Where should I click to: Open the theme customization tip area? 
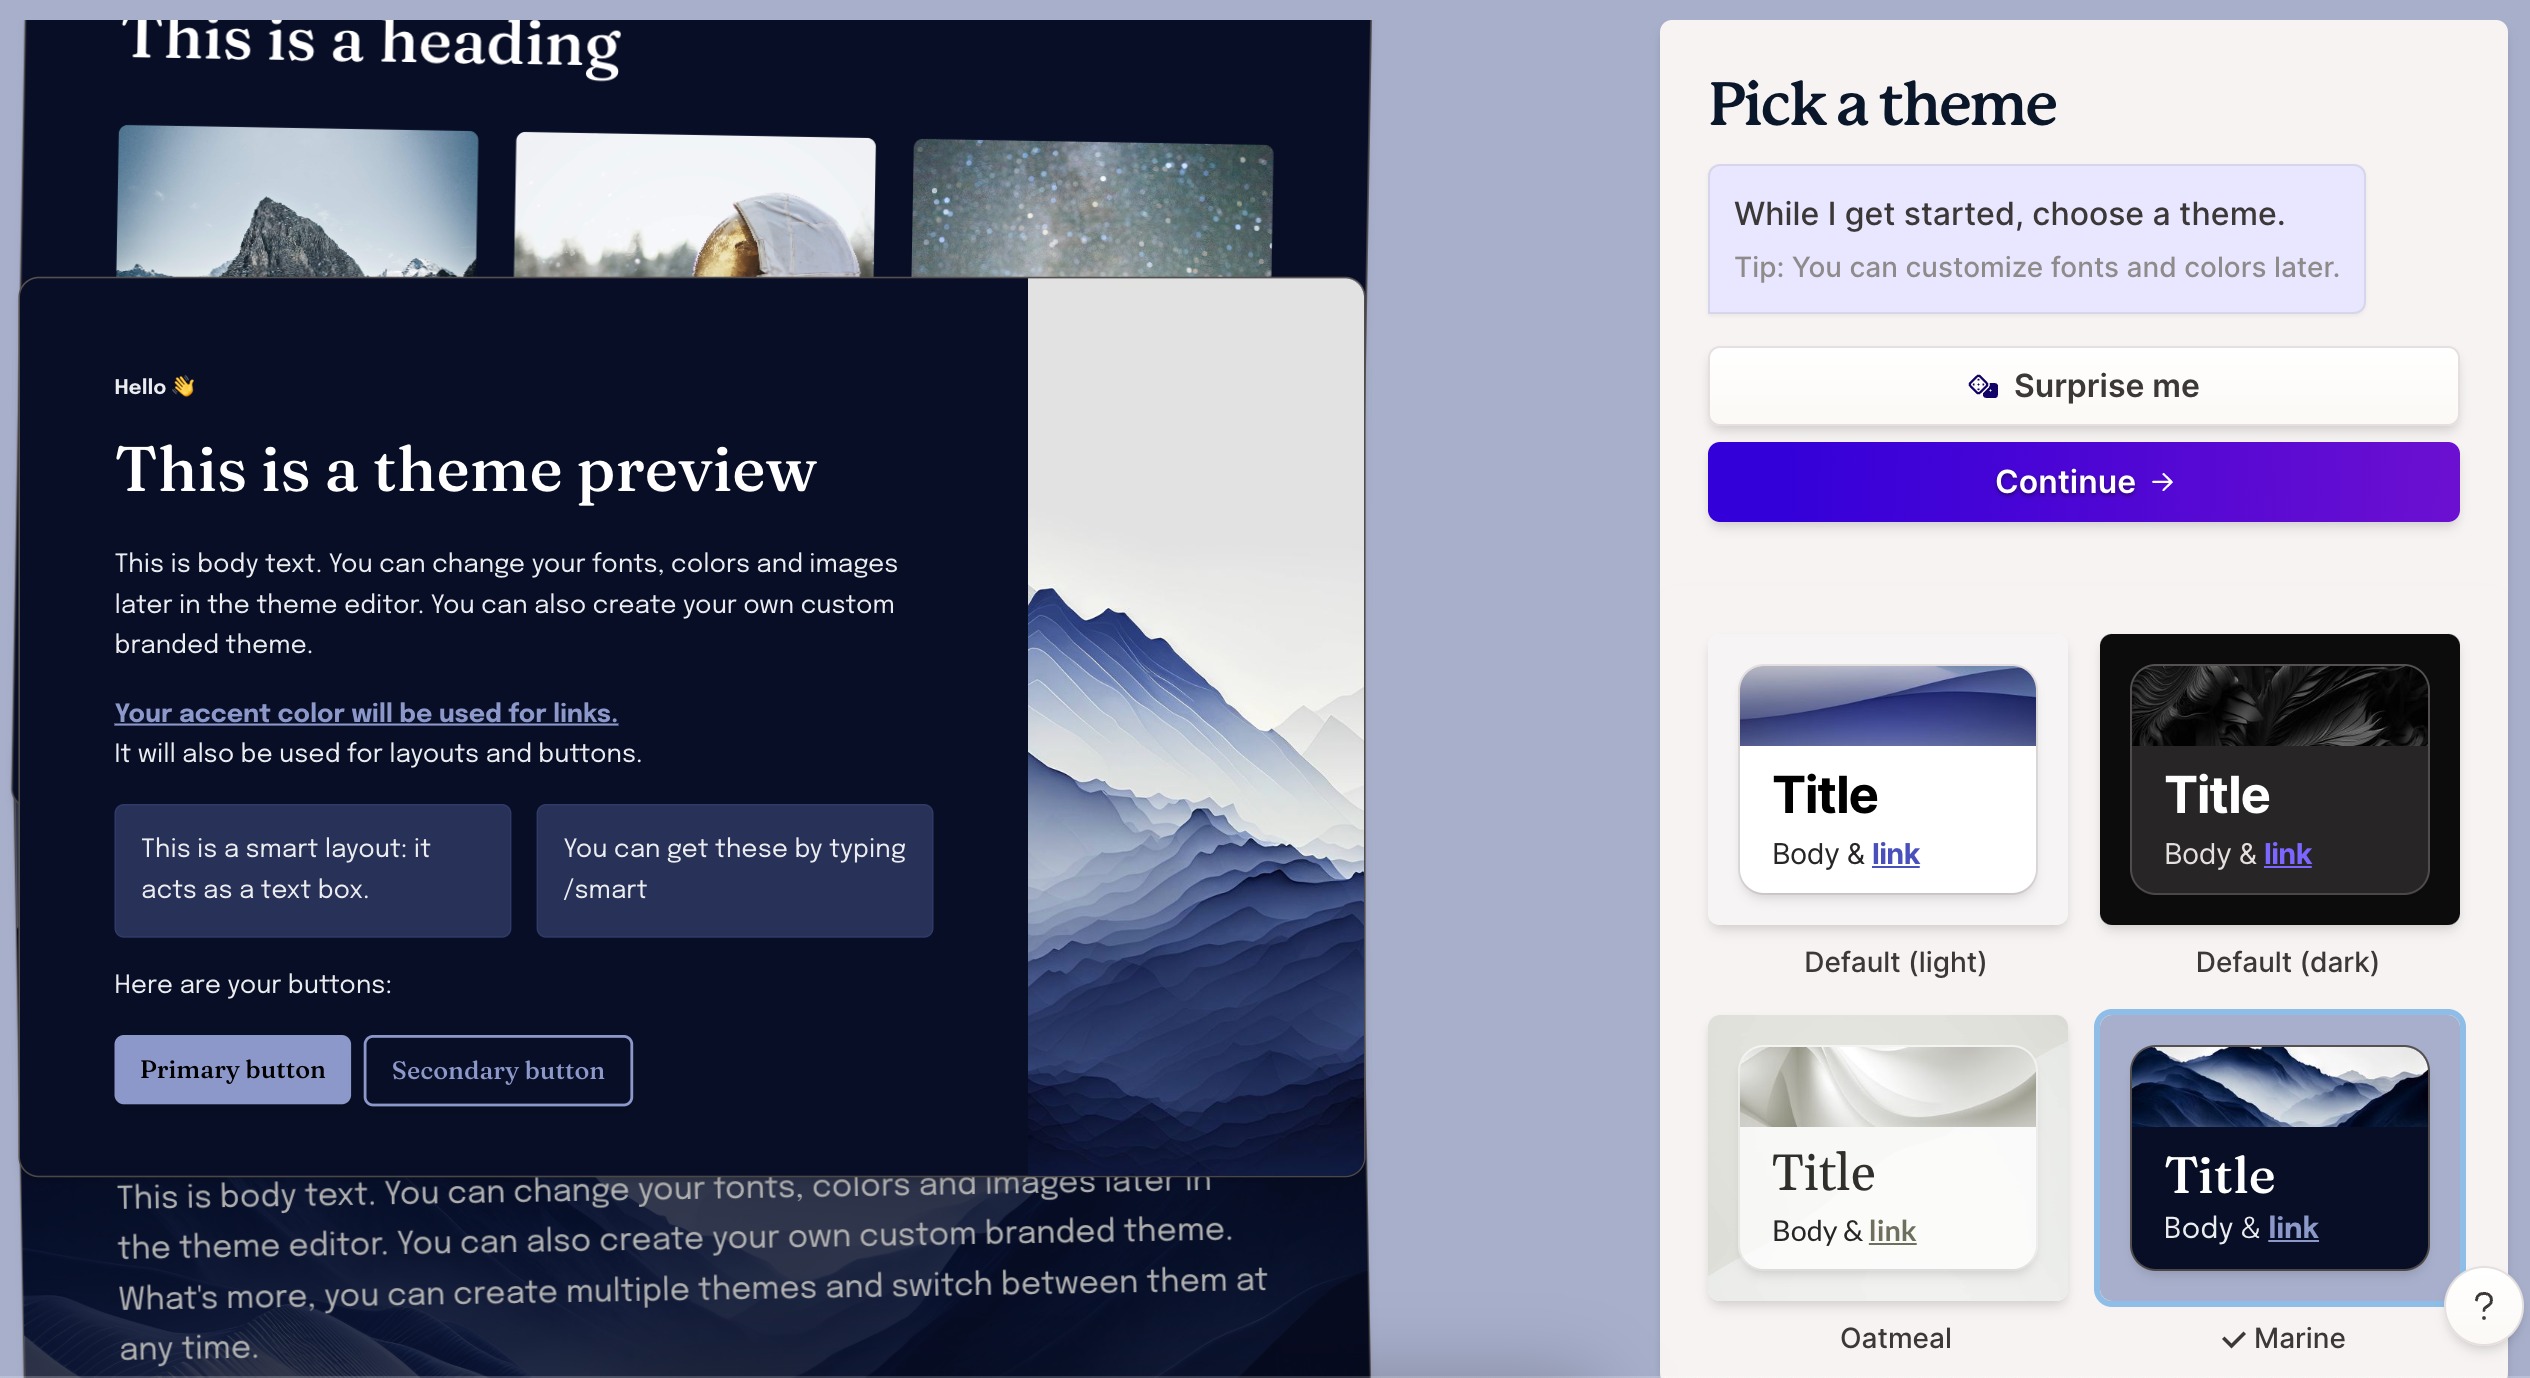tap(2038, 238)
